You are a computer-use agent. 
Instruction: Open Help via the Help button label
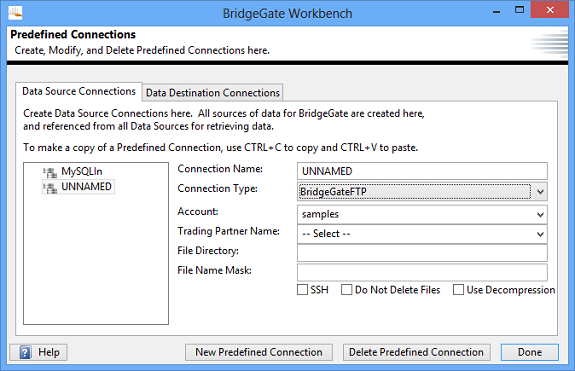point(49,352)
